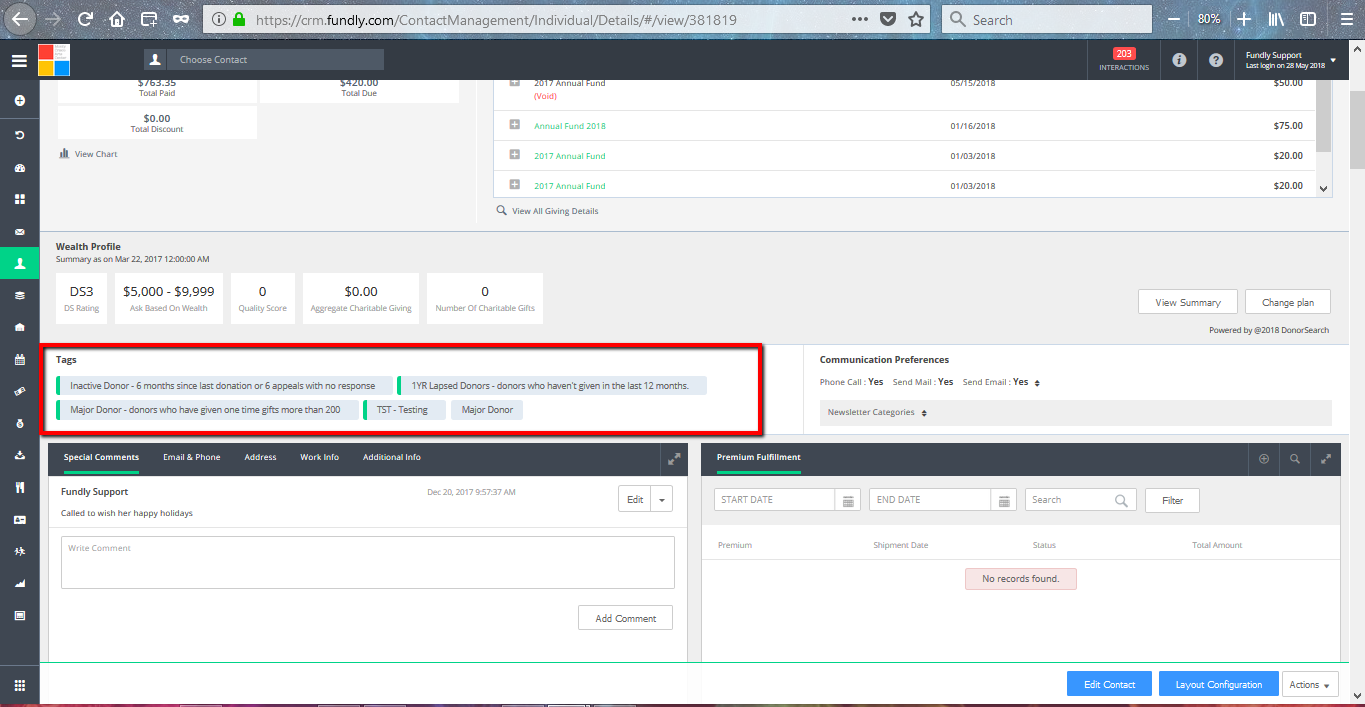Image resolution: width=1365 pixels, height=707 pixels.
Task: Open the END DATE calendar picker
Action: (x=1004, y=500)
